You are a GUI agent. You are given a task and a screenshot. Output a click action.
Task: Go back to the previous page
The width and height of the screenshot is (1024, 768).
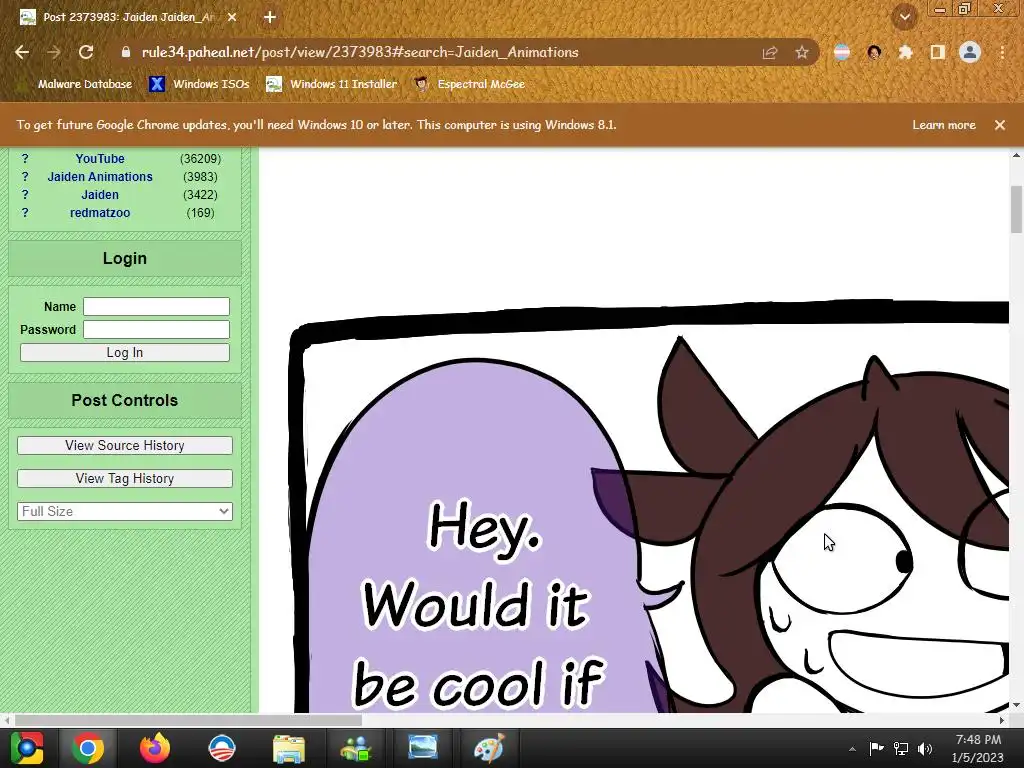[22, 52]
